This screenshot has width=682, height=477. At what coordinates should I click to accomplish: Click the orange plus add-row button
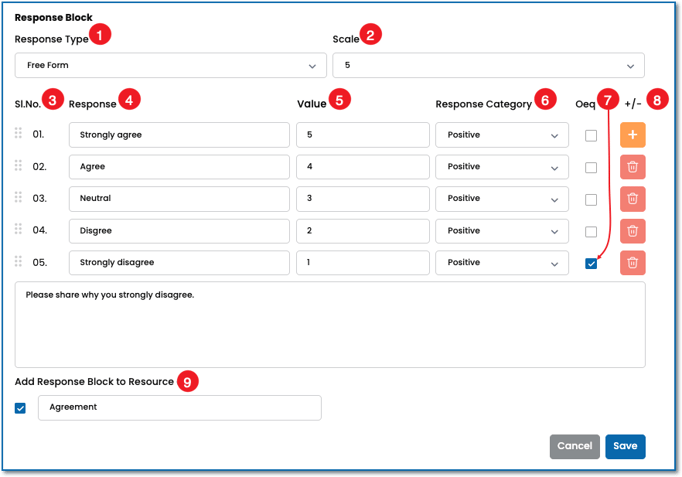tap(632, 135)
